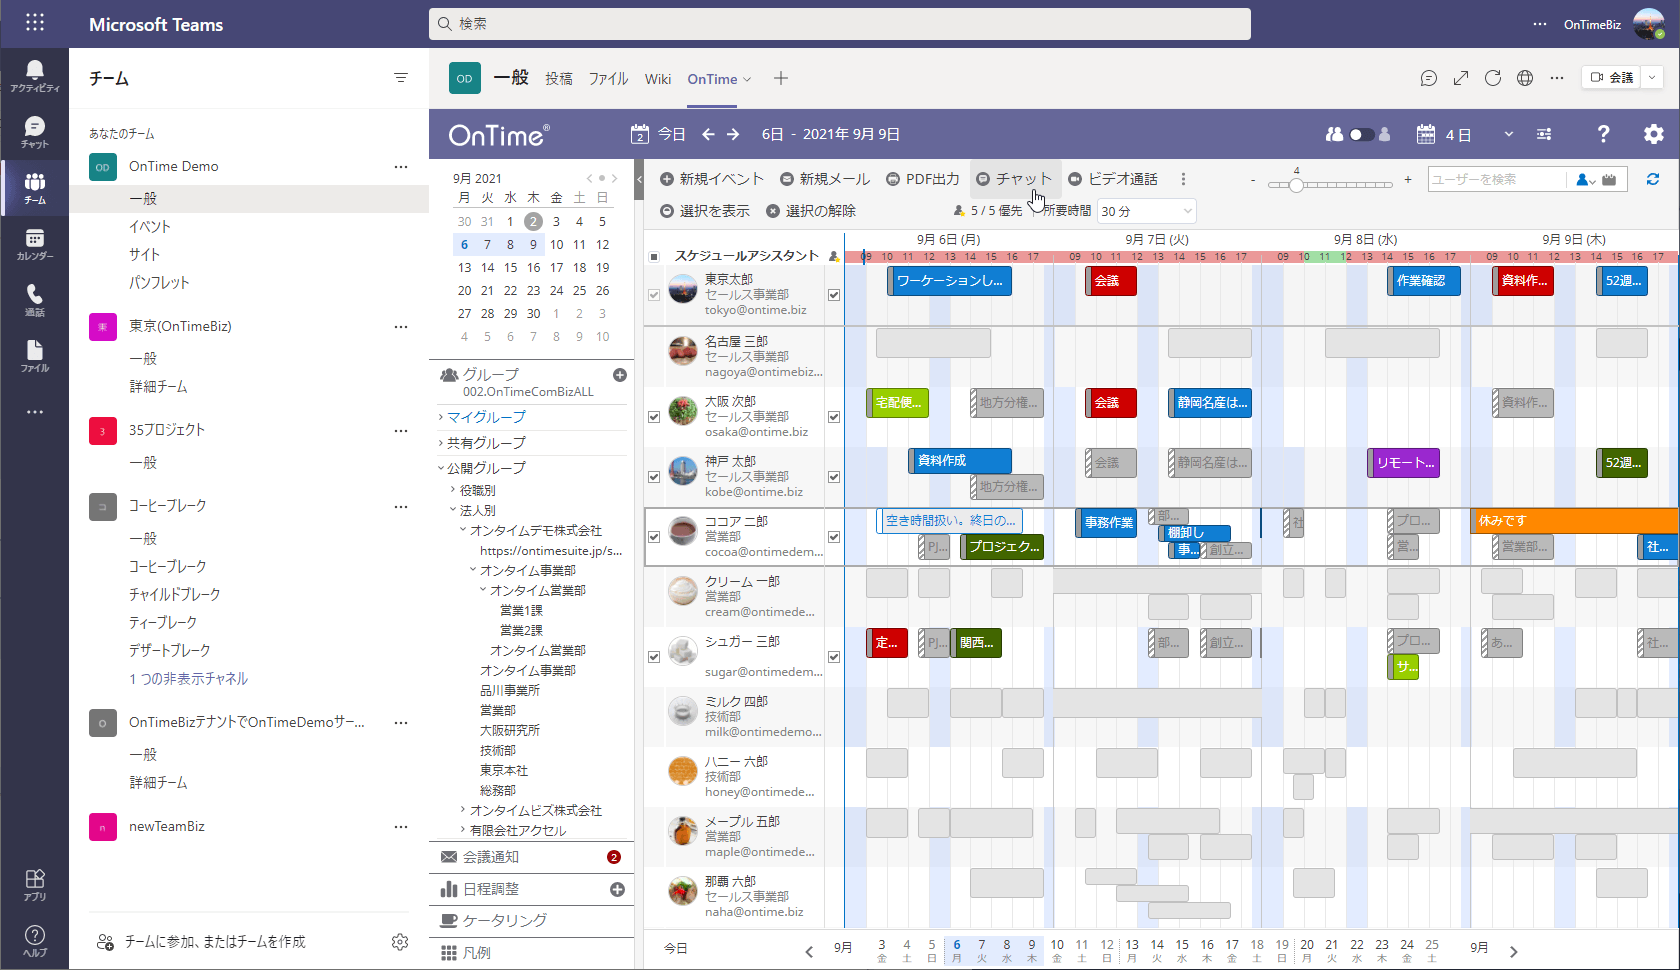Image resolution: width=1680 pixels, height=970 pixels.
Task: Open OnTime settings gear
Action: 1654,133
